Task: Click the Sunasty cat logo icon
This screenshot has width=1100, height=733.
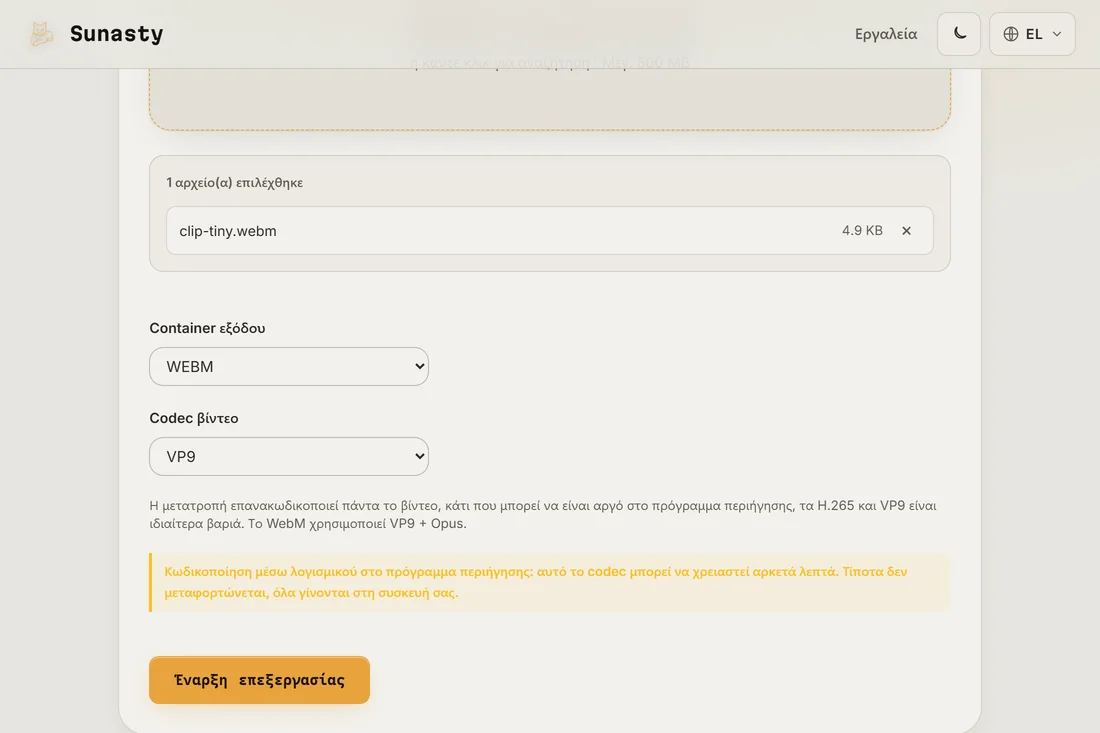Action: pos(41,34)
